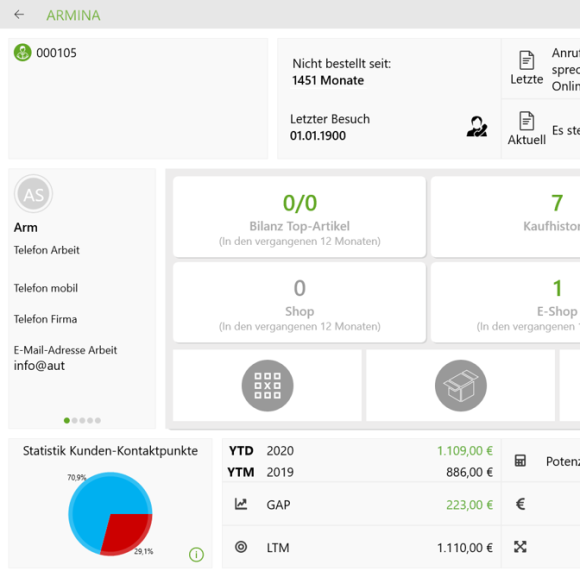Open the Bilanz Top-Artikel tile
The width and height of the screenshot is (580, 571).
(x=299, y=217)
